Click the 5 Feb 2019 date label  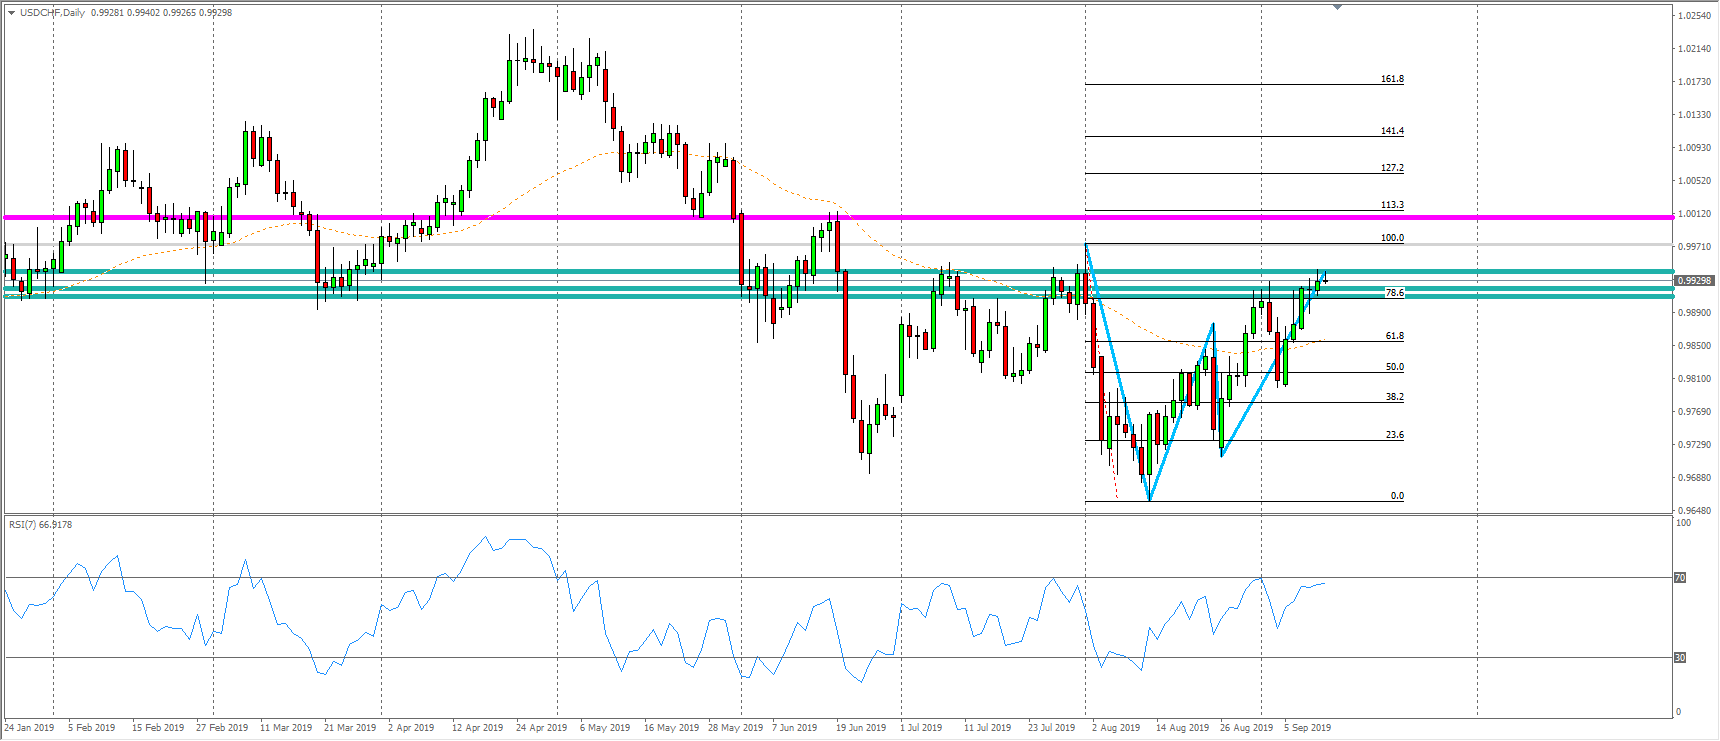[x=91, y=728]
